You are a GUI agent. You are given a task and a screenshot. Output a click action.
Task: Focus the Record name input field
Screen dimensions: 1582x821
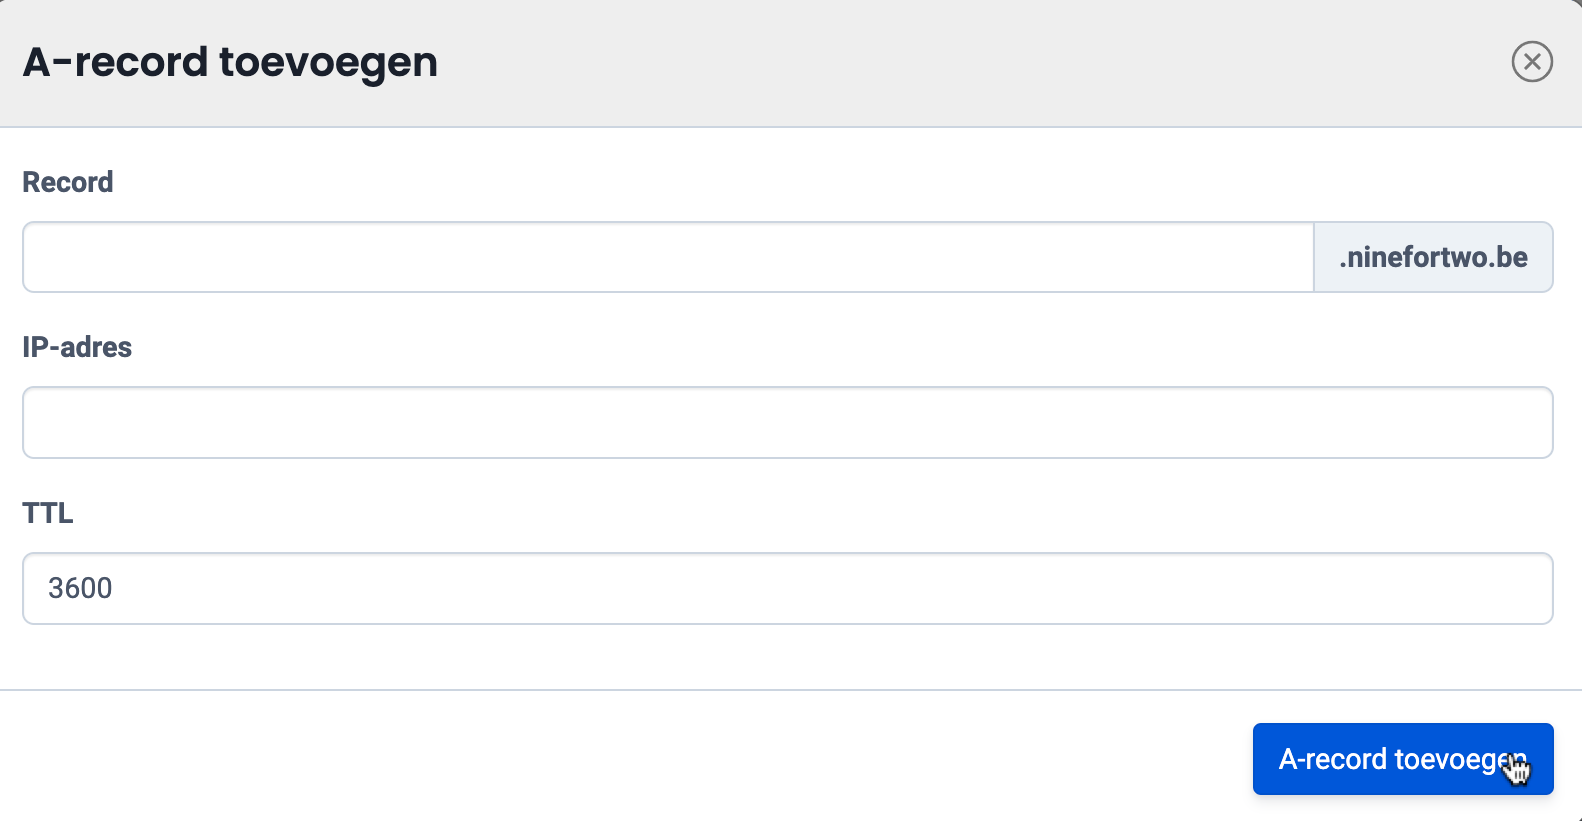pyautogui.click(x=668, y=257)
